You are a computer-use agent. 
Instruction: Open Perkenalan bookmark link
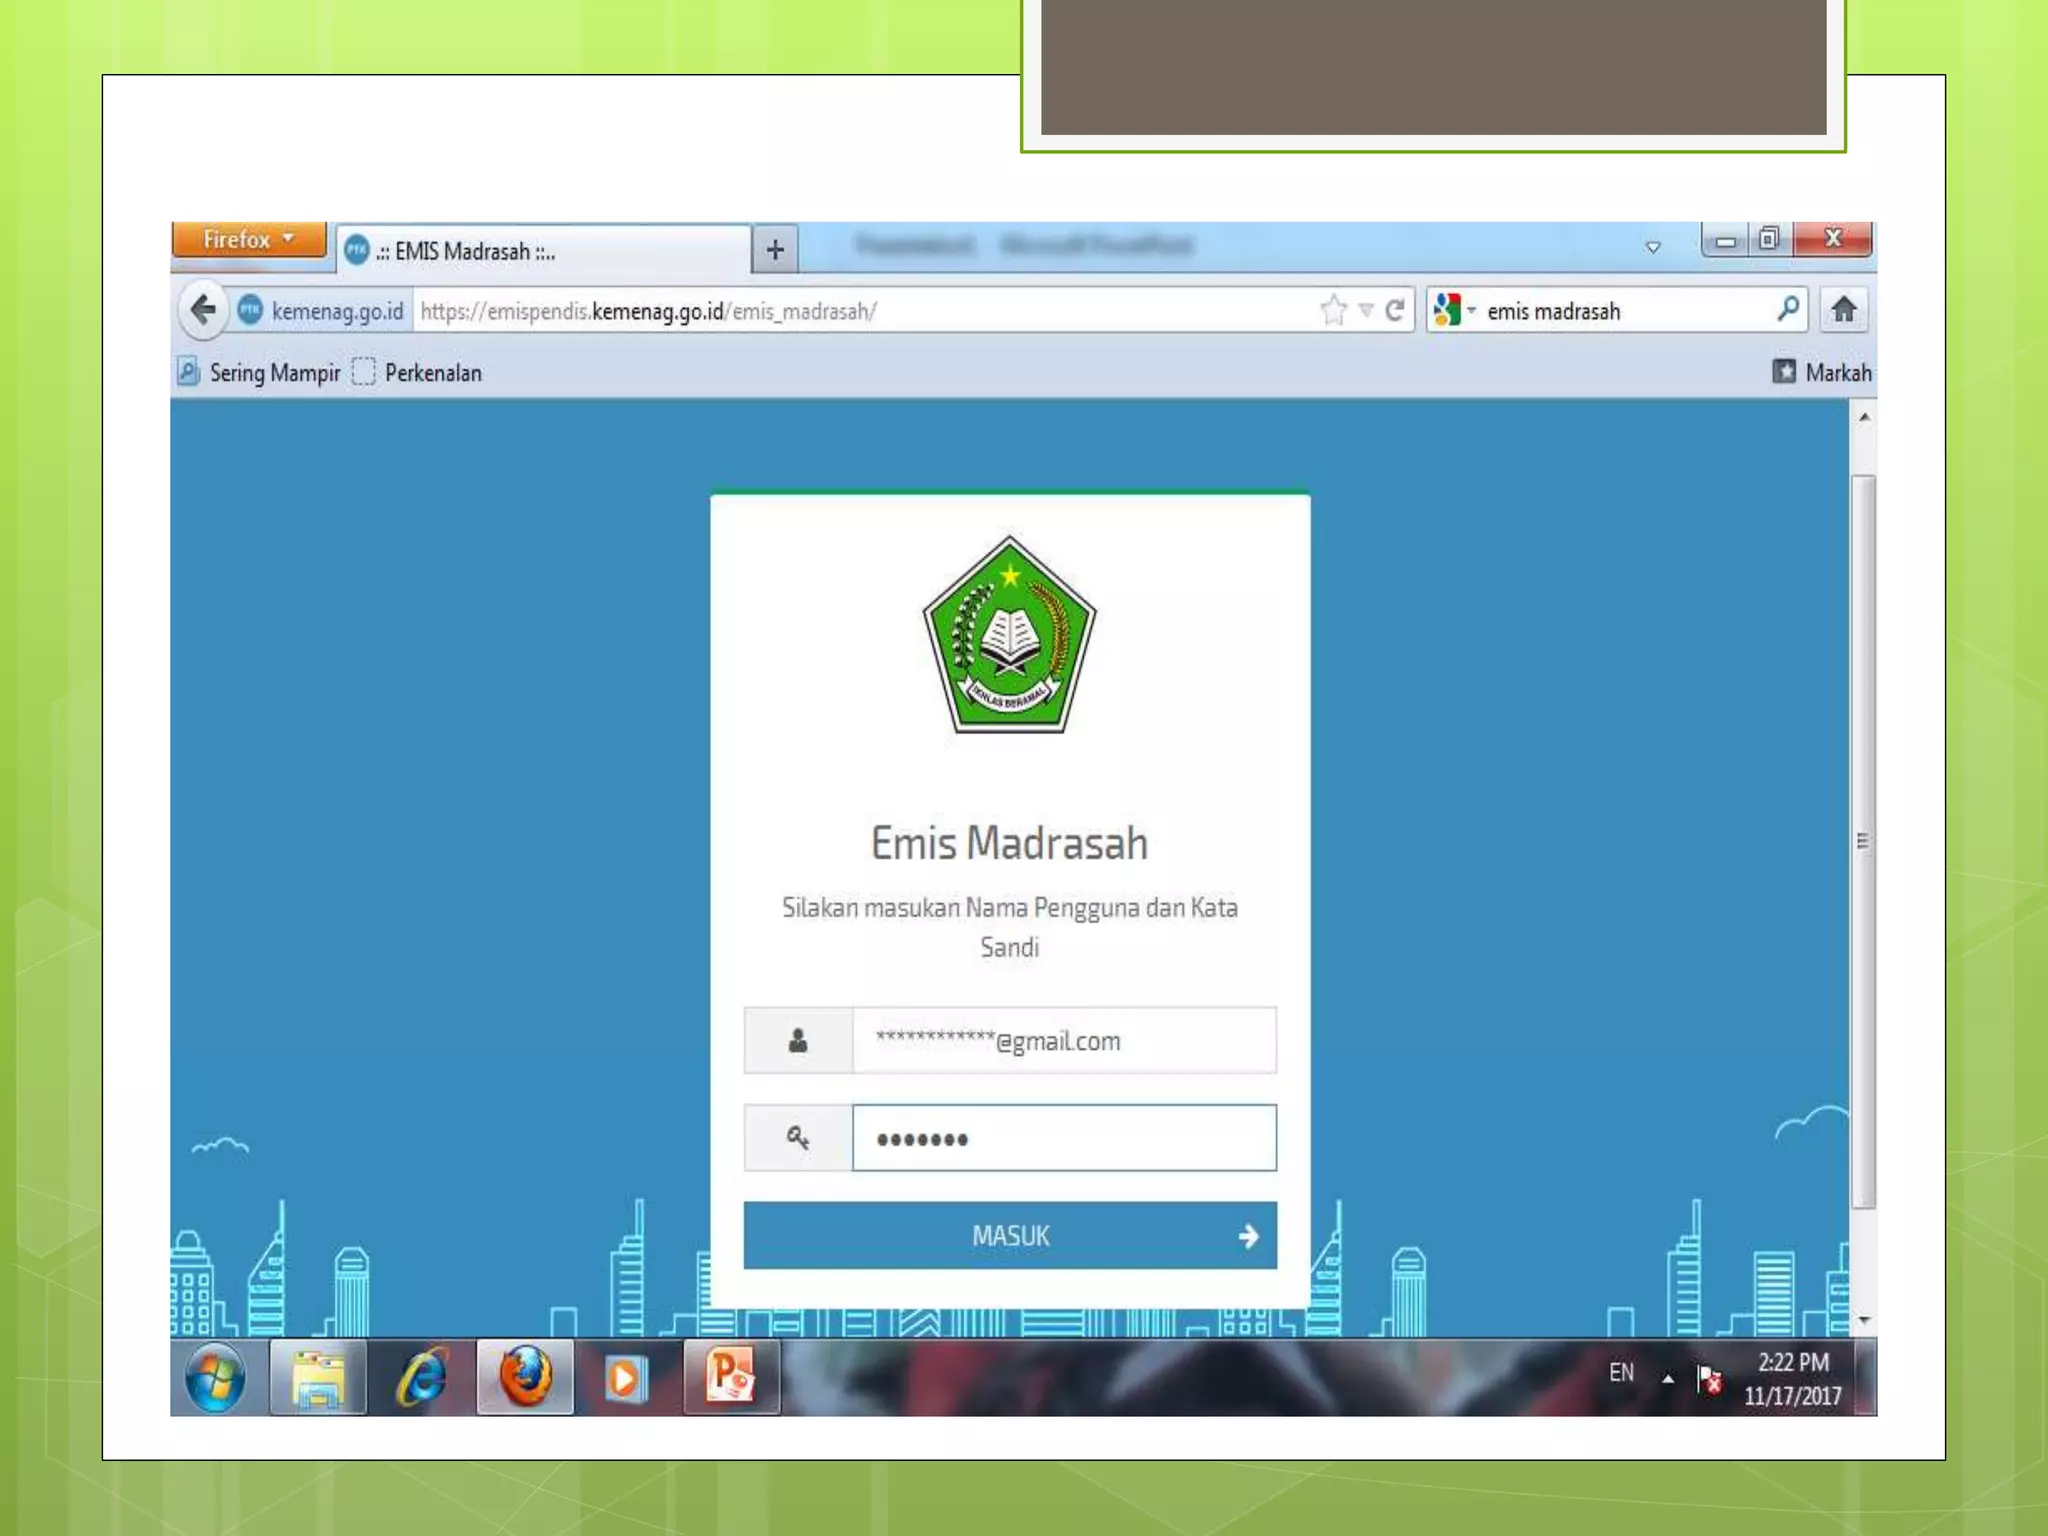[x=432, y=373]
